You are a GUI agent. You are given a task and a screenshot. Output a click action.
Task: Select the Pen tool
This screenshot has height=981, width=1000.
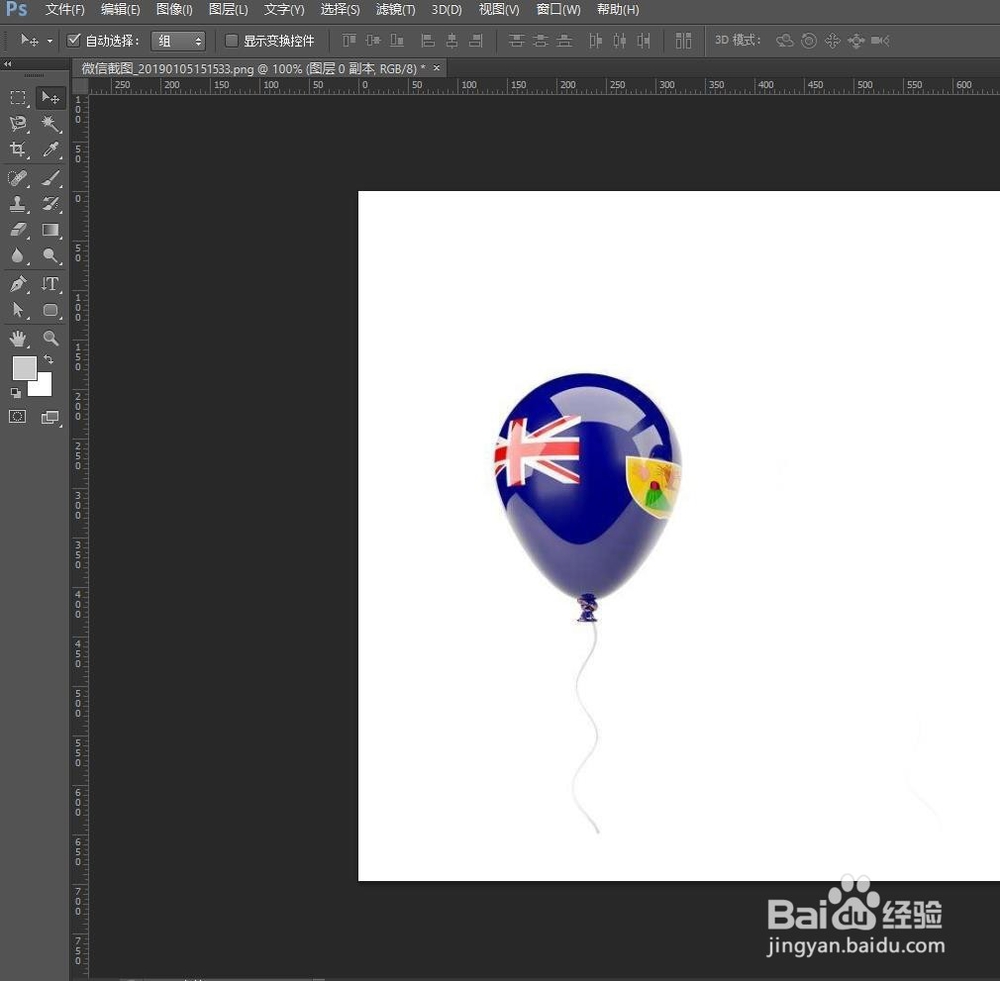point(18,284)
